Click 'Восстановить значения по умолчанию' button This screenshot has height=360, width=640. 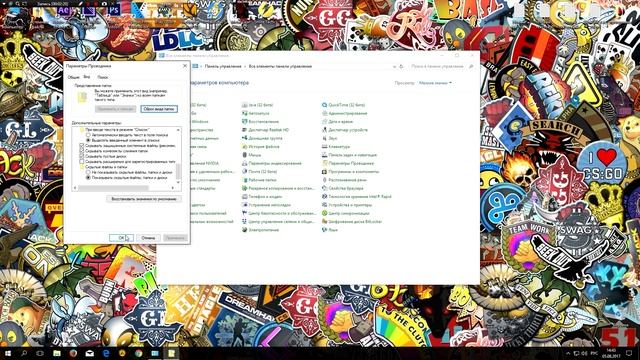point(144,199)
